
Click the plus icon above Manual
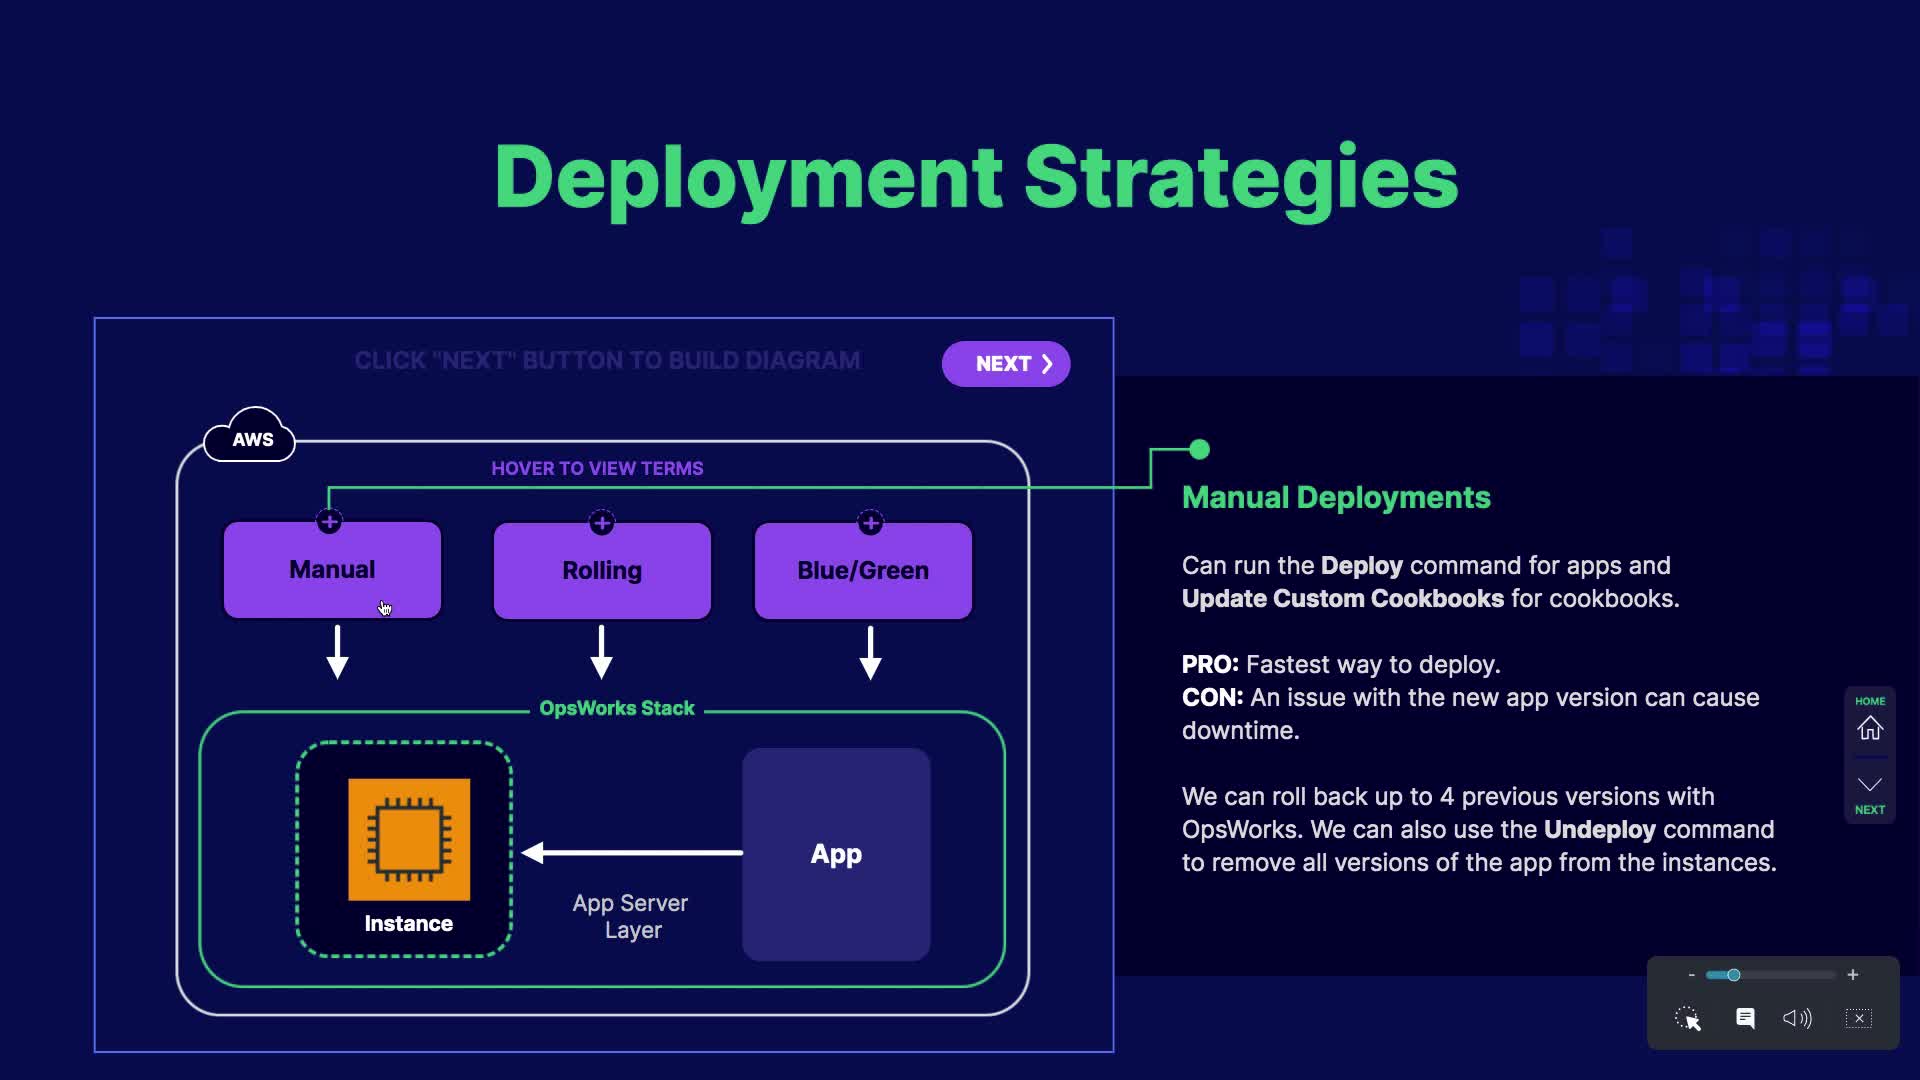(329, 522)
